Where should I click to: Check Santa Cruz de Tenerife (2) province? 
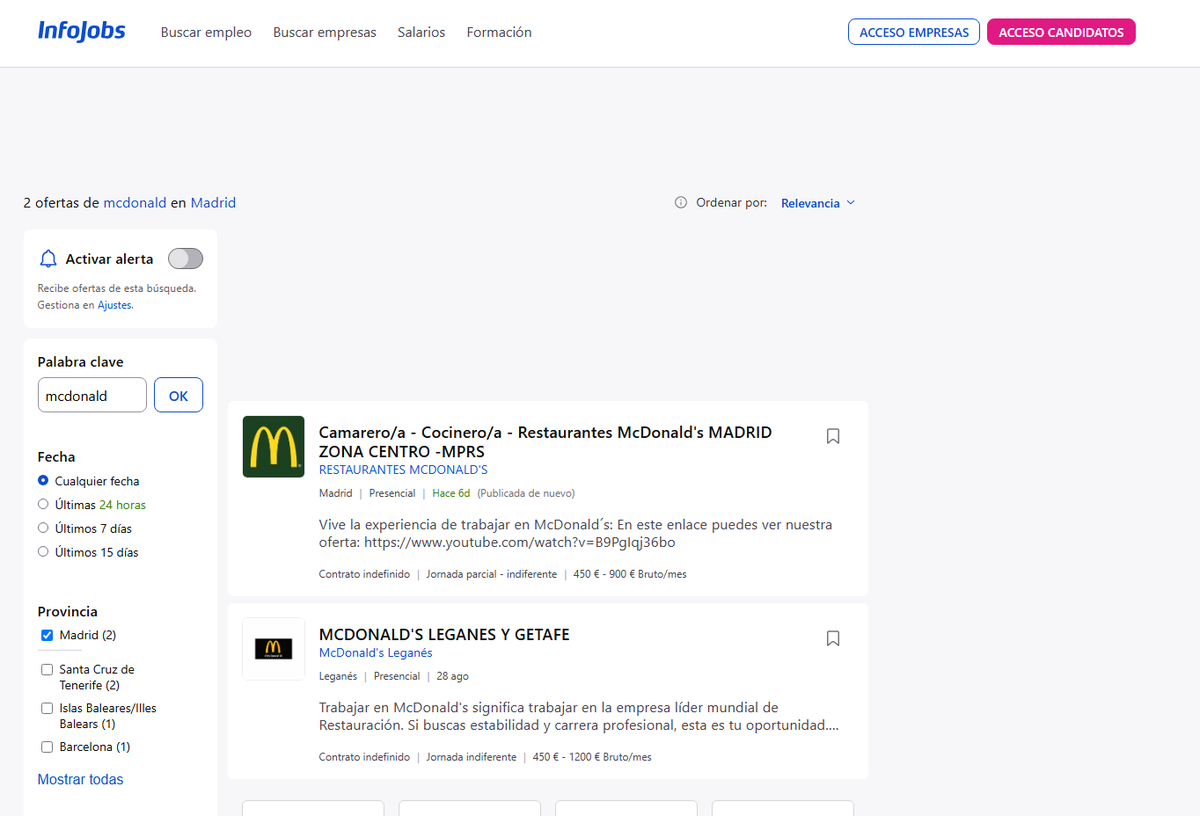(47, 670)
